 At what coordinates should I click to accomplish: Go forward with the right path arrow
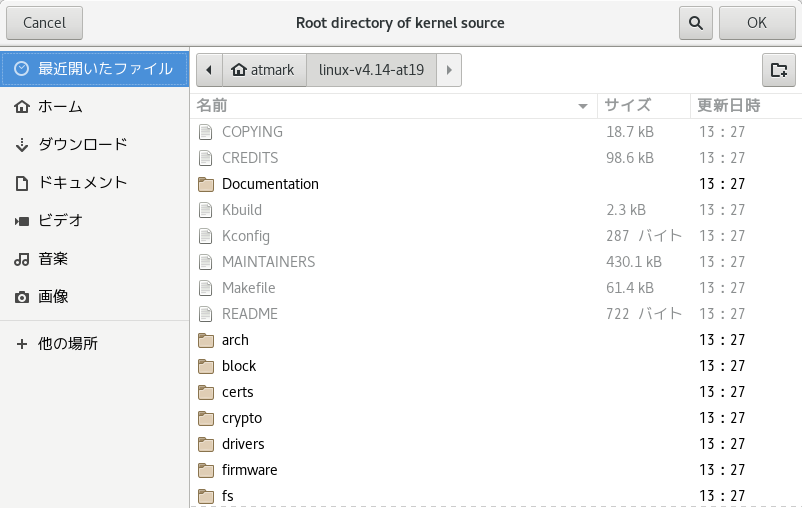pos(449,70)
